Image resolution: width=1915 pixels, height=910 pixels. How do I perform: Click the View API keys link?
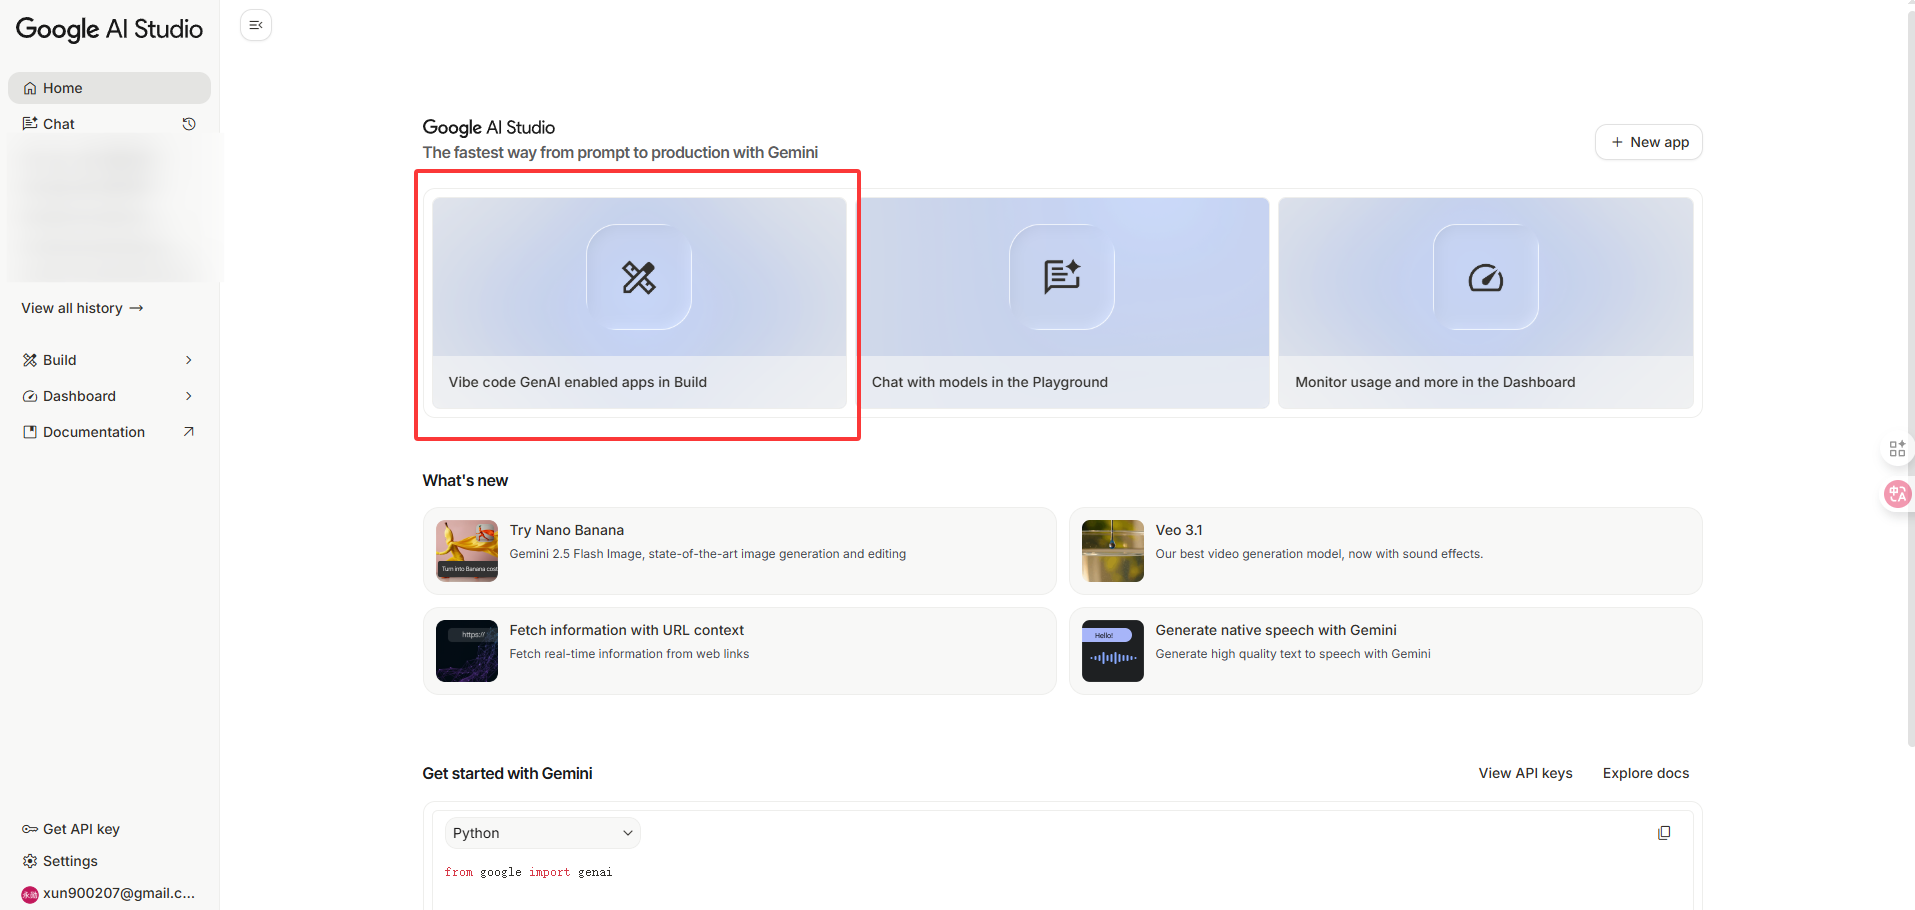coord(1525,773)
